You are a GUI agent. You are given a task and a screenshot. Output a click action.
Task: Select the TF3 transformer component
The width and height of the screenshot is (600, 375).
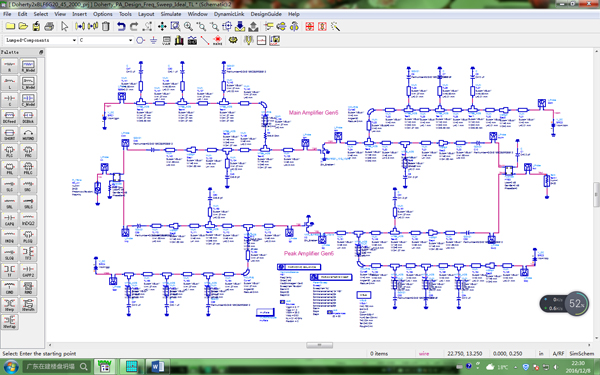28,254
